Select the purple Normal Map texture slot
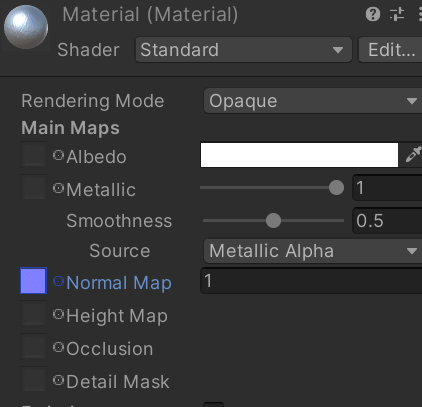The height and width of the screenshot is (407, 422). coord(33,281)
